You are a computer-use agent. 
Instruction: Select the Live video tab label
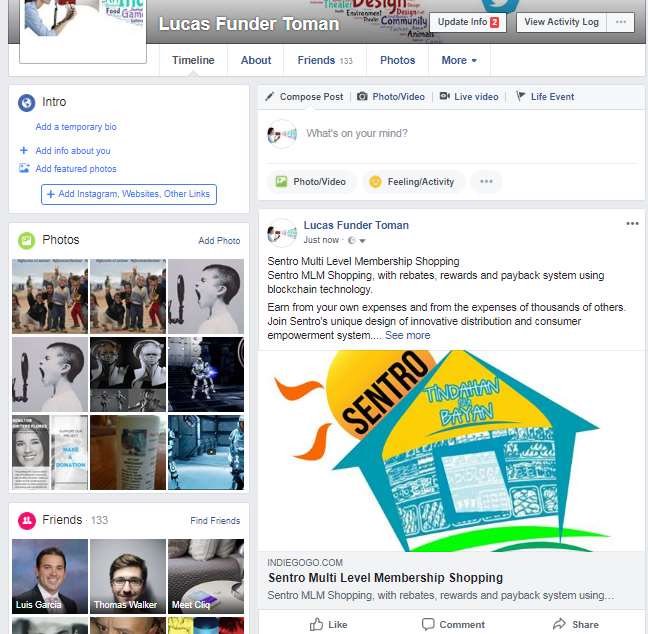tap(476, 97)
